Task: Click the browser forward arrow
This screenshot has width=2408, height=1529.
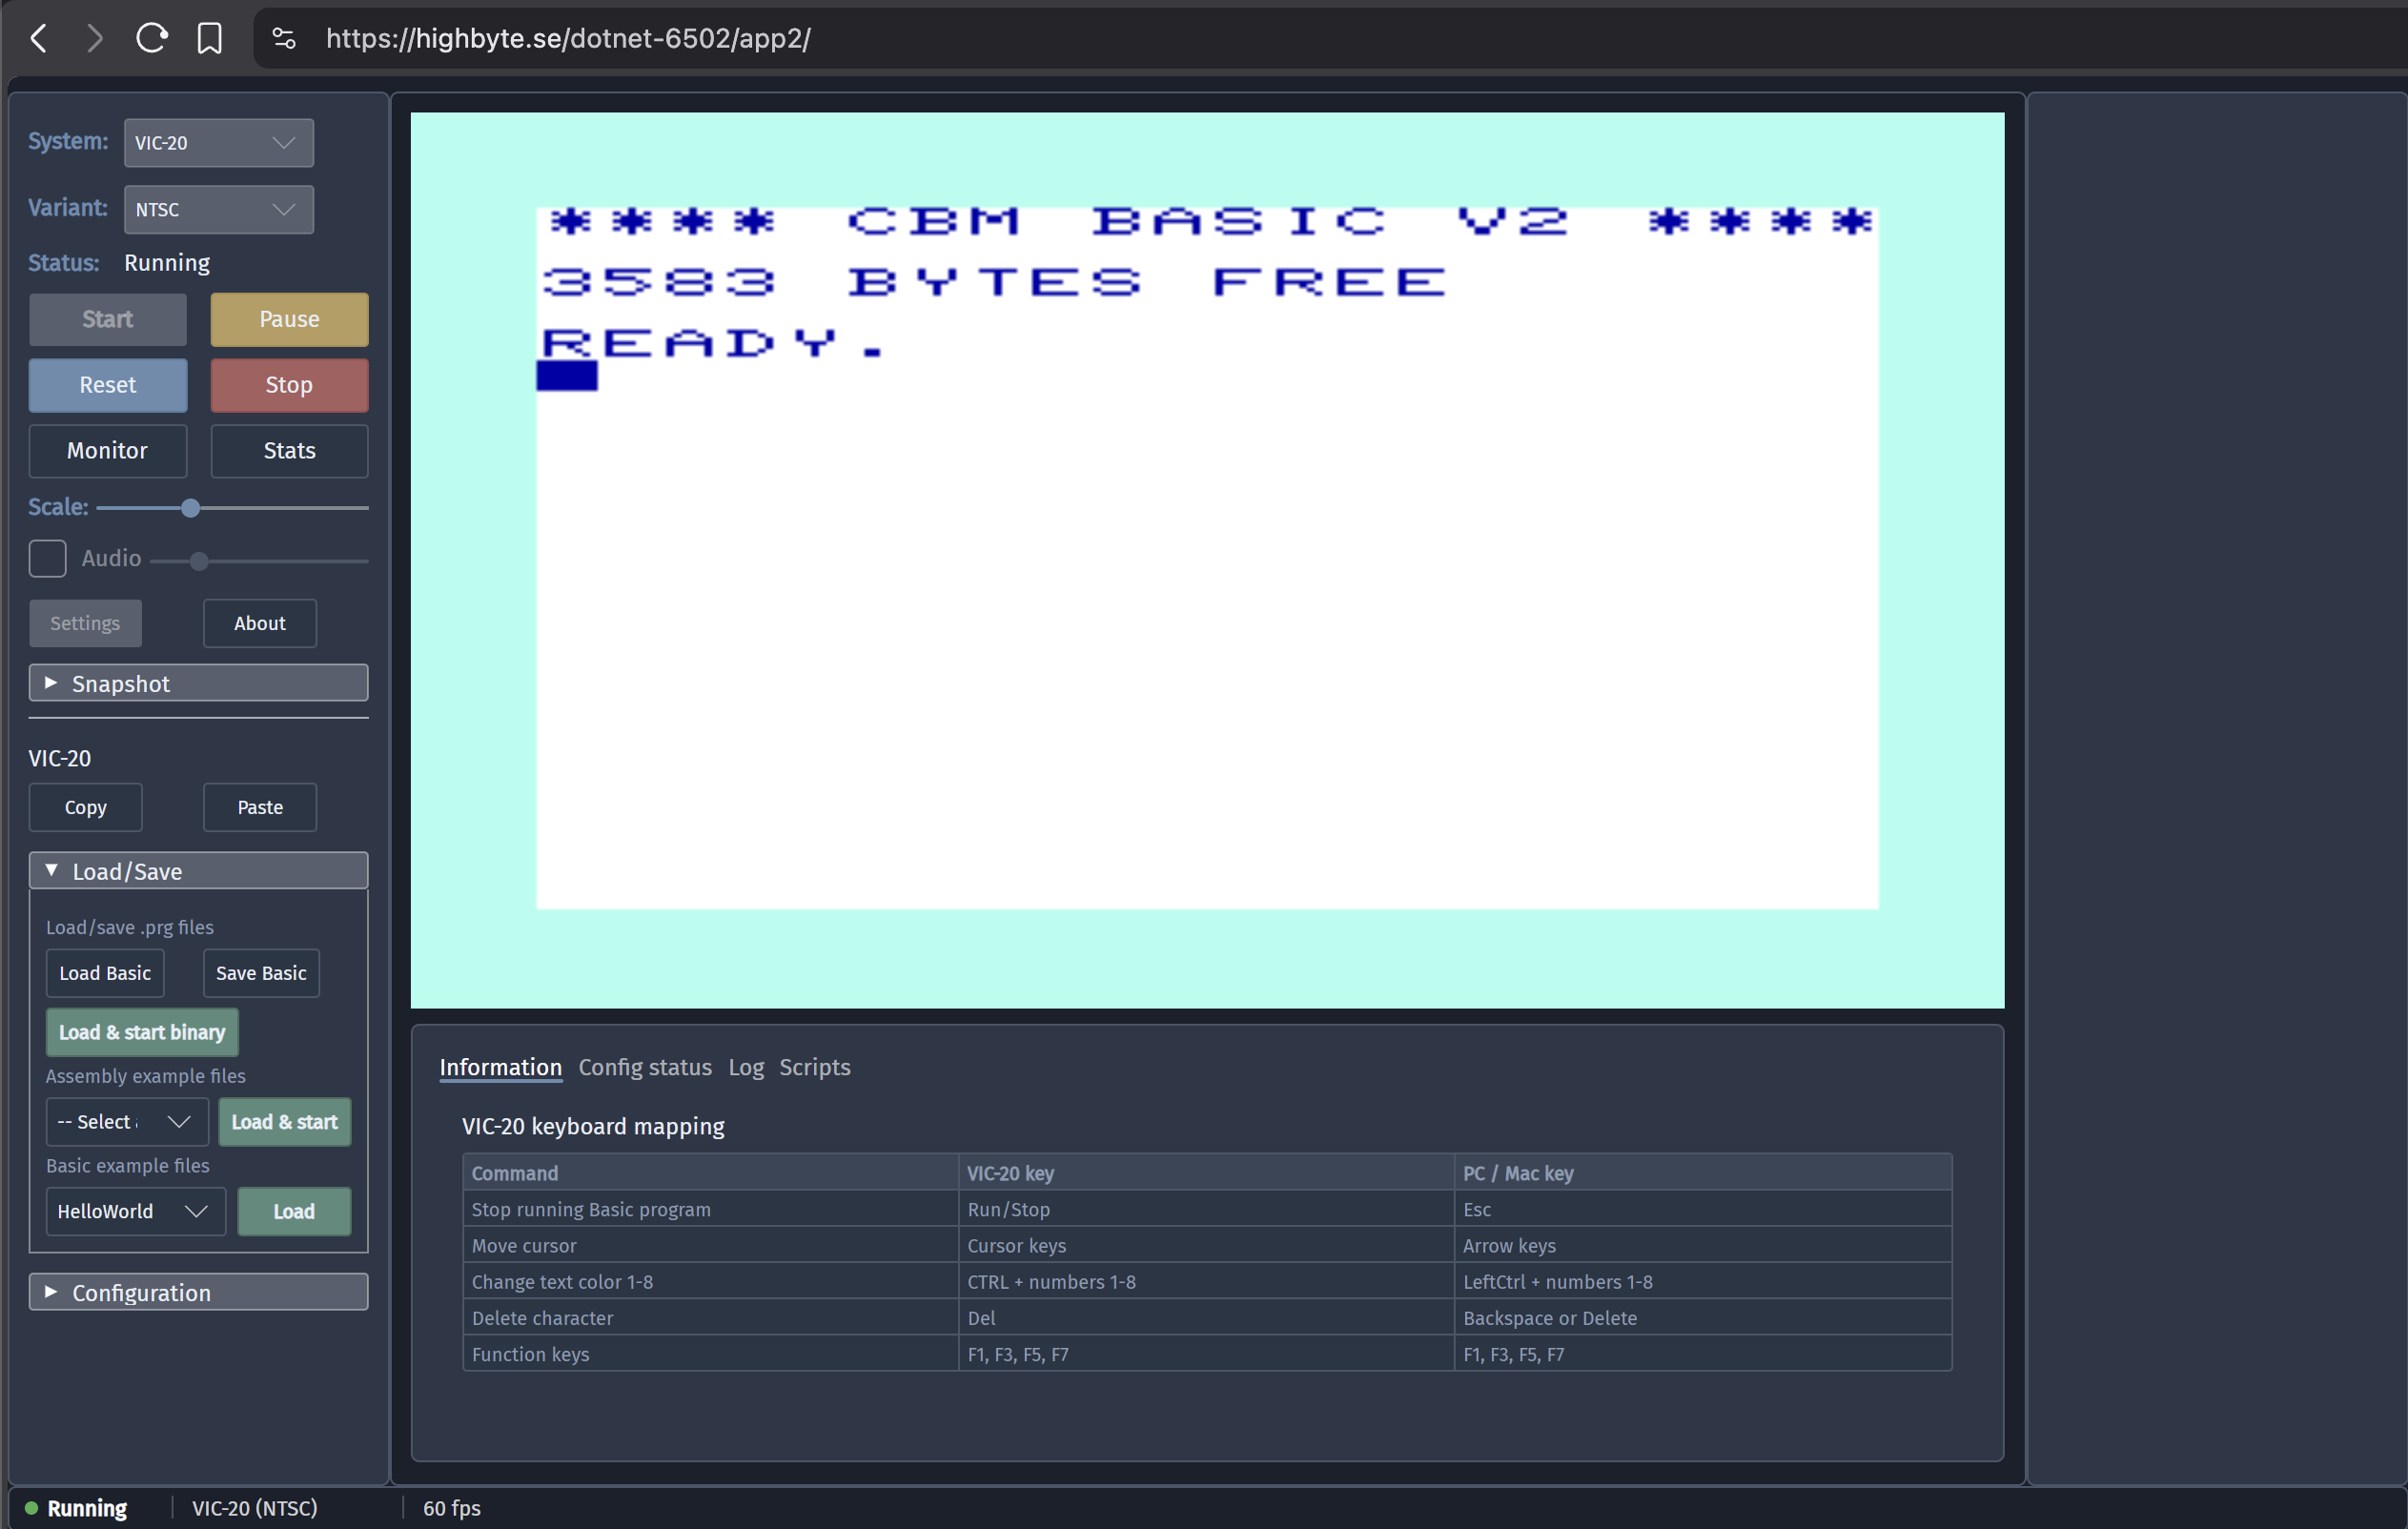Action: coord(94,39)
